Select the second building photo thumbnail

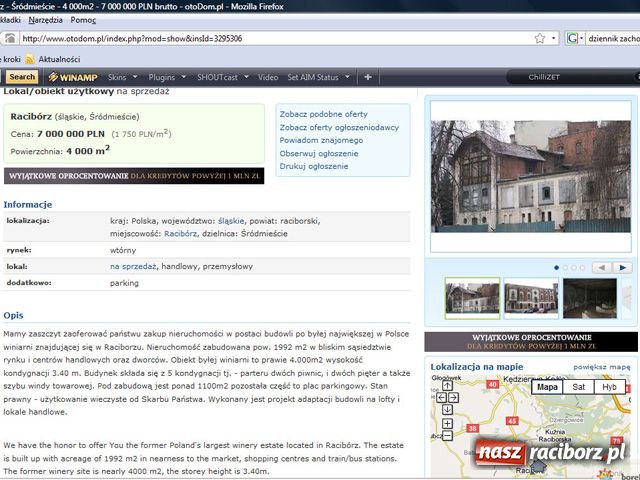(531, 298)
